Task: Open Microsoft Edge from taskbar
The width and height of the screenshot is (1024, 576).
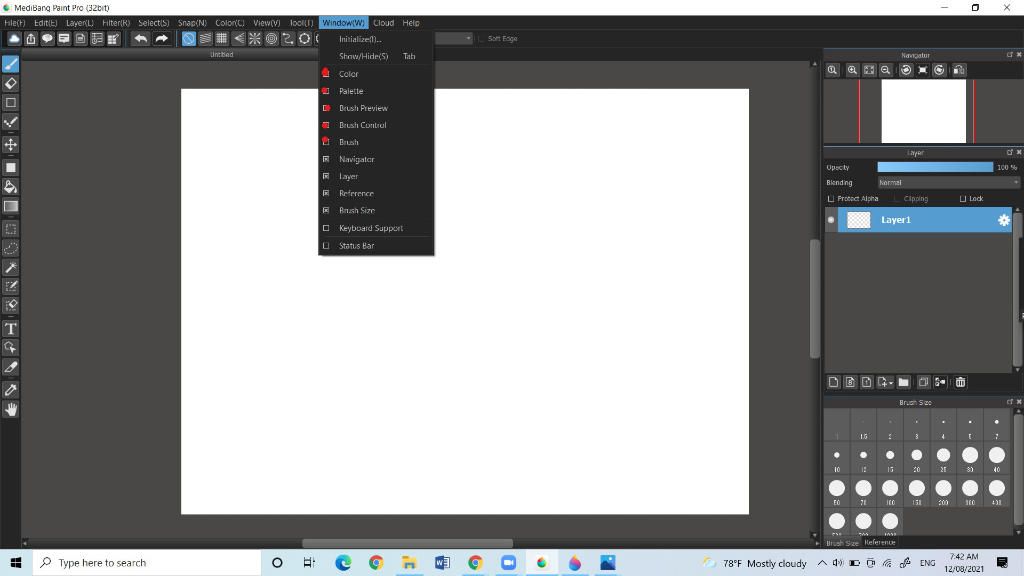Action: tap(343, 563)
